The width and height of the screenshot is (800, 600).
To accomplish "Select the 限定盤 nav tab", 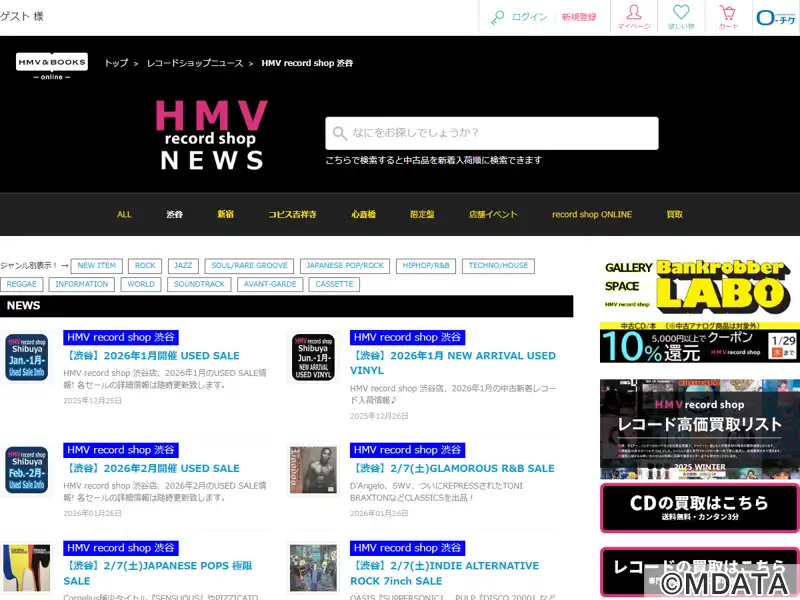I will [422, 214].
